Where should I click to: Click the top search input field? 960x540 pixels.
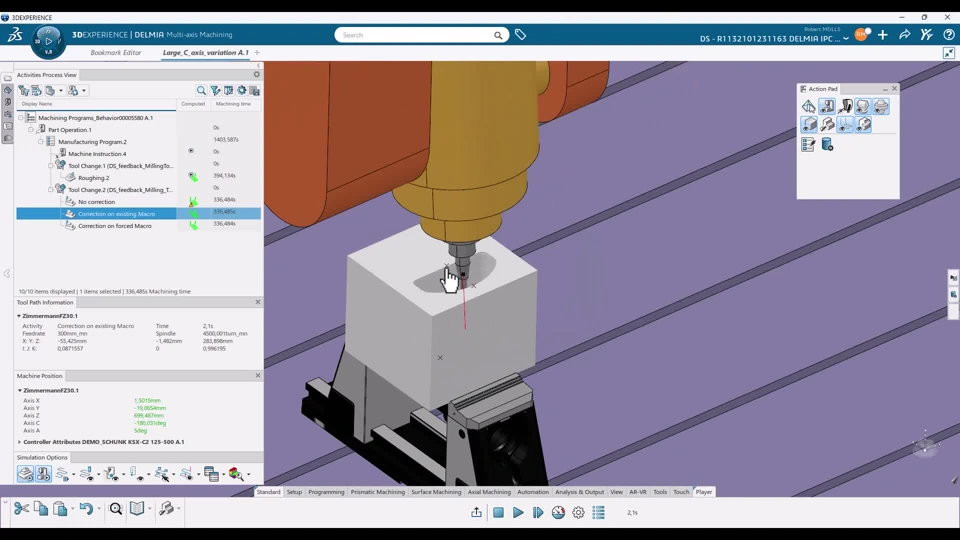click(x=416, y=35)
